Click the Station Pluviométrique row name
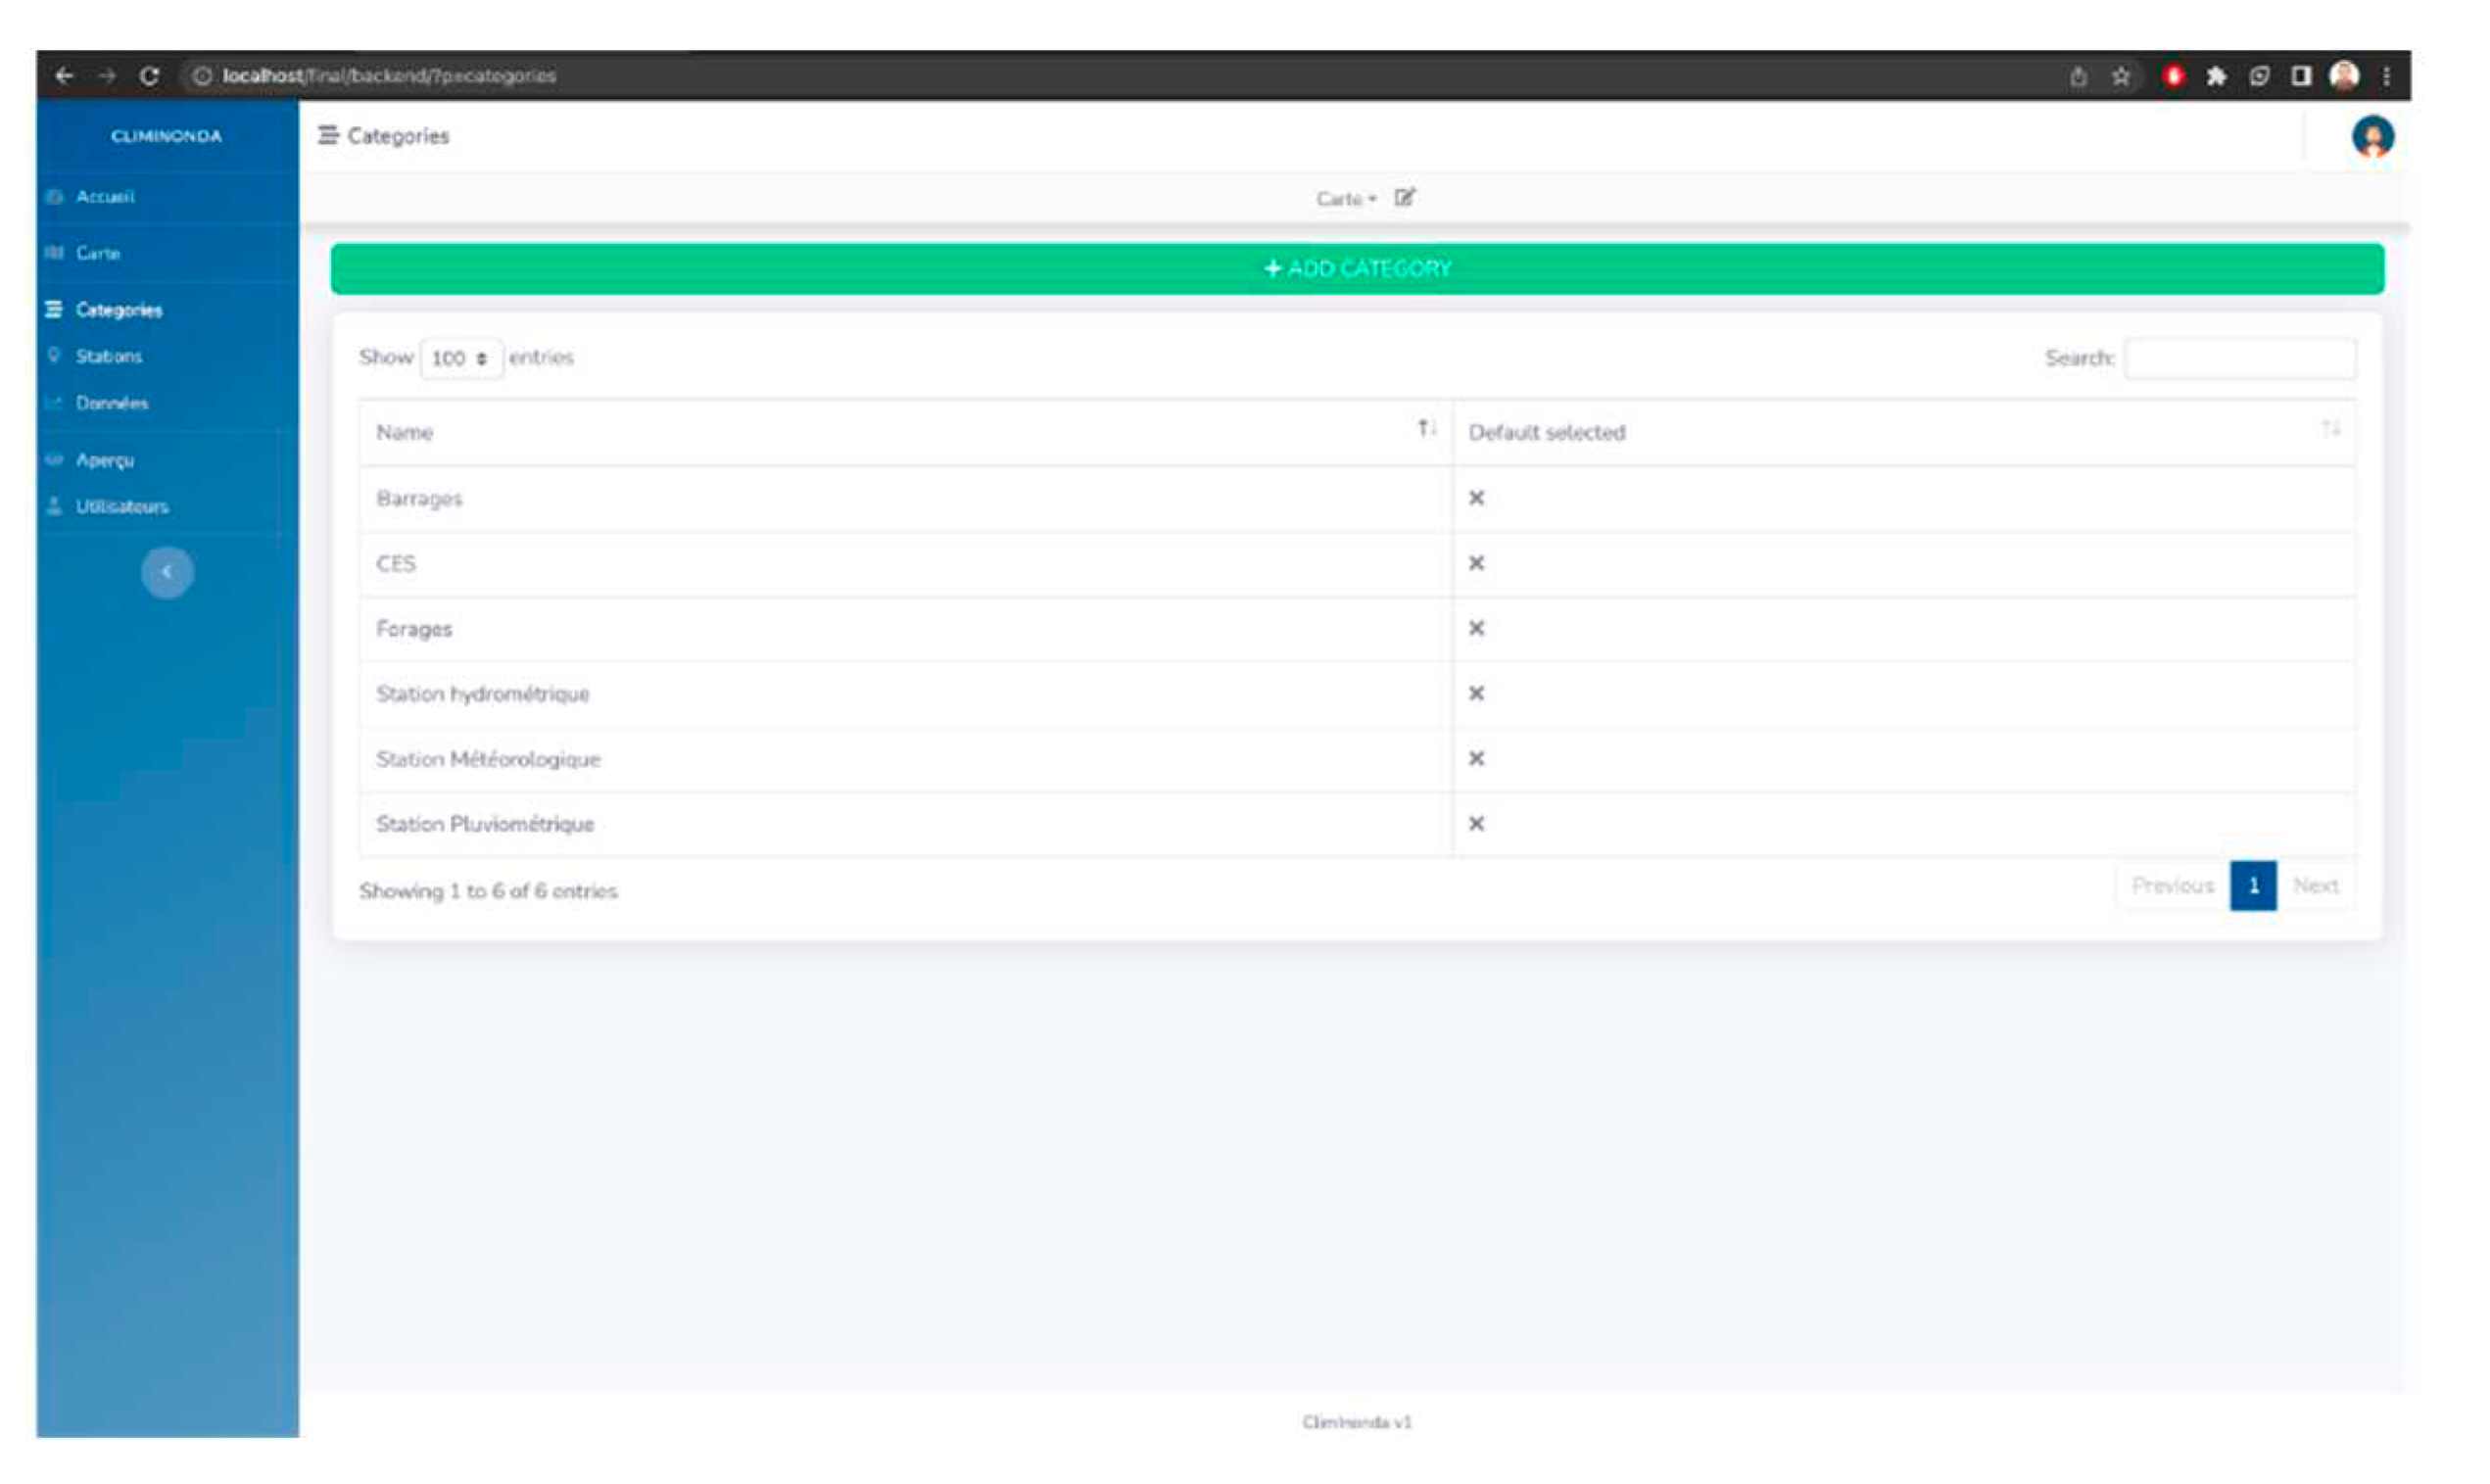 [x=485, y=825]
